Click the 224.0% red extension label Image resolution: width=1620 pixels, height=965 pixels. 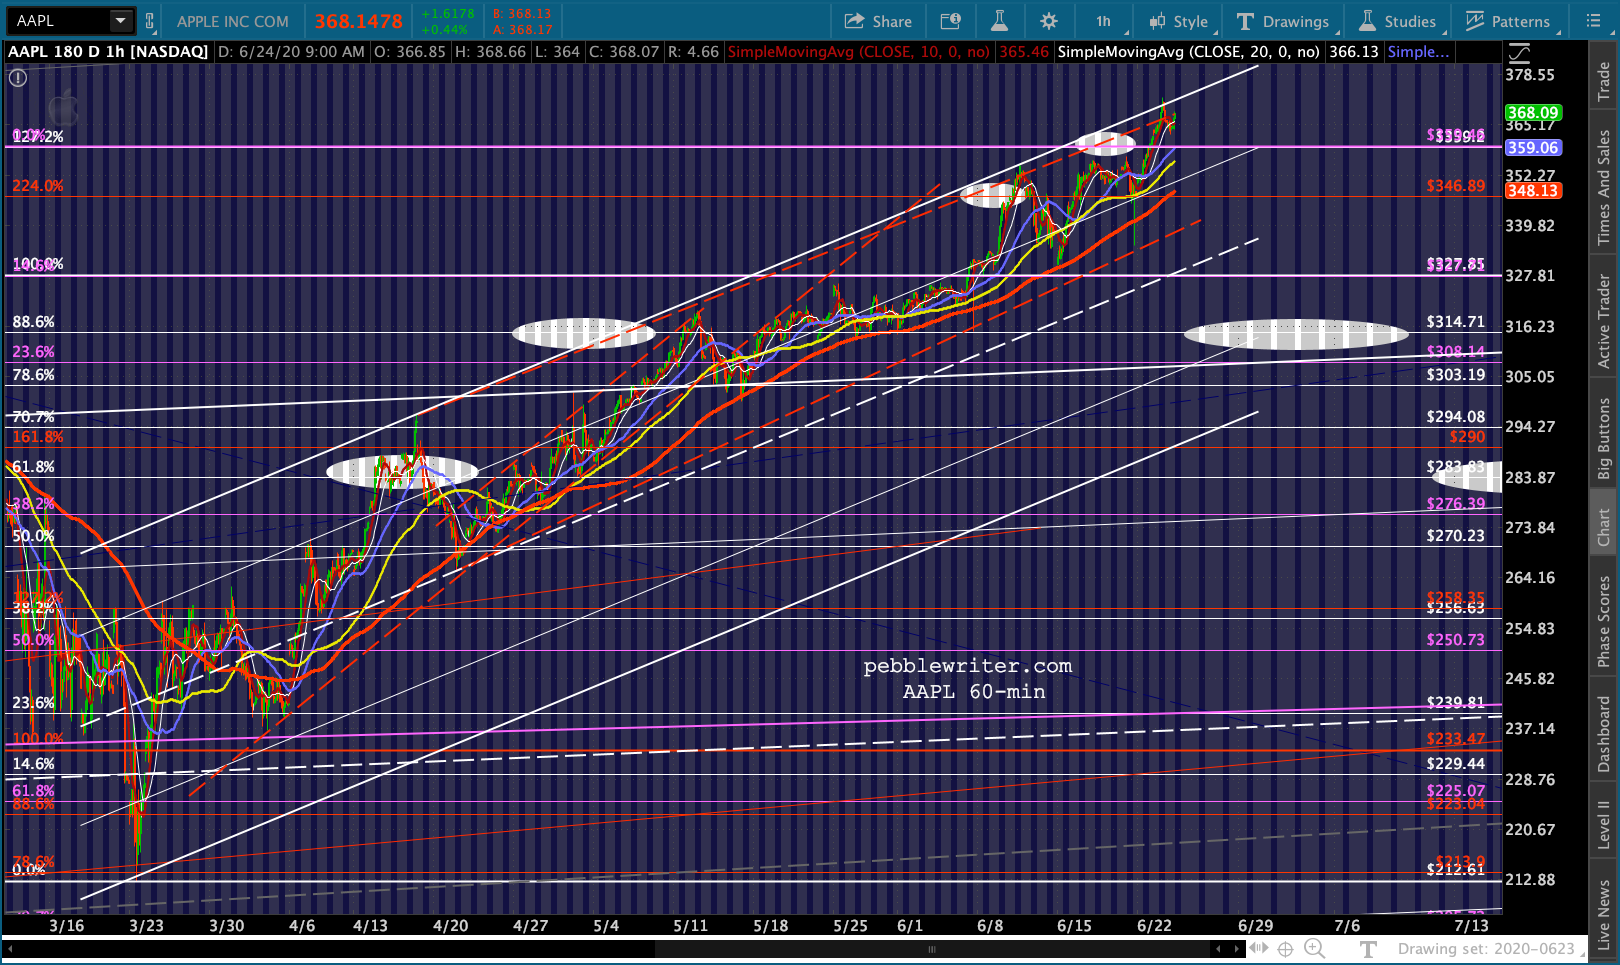[x=38, y=185]
